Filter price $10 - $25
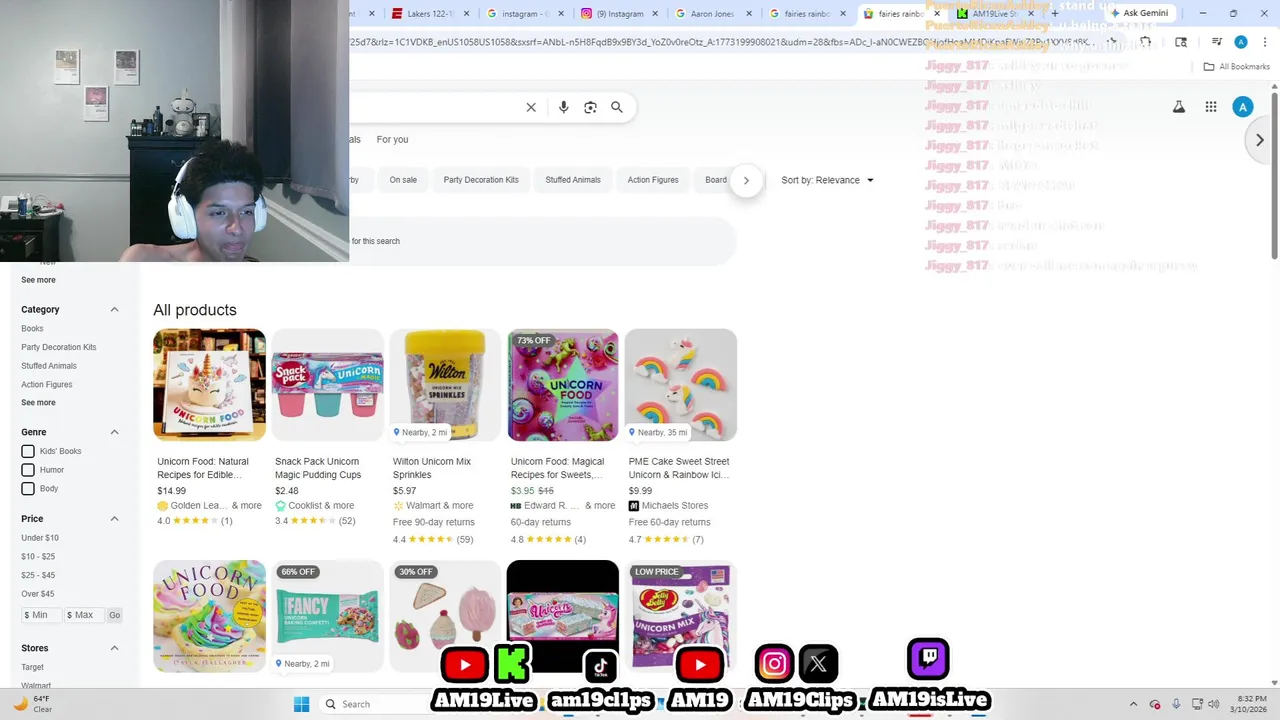The width and height of the screenshot is (1280, 720). 38,557
